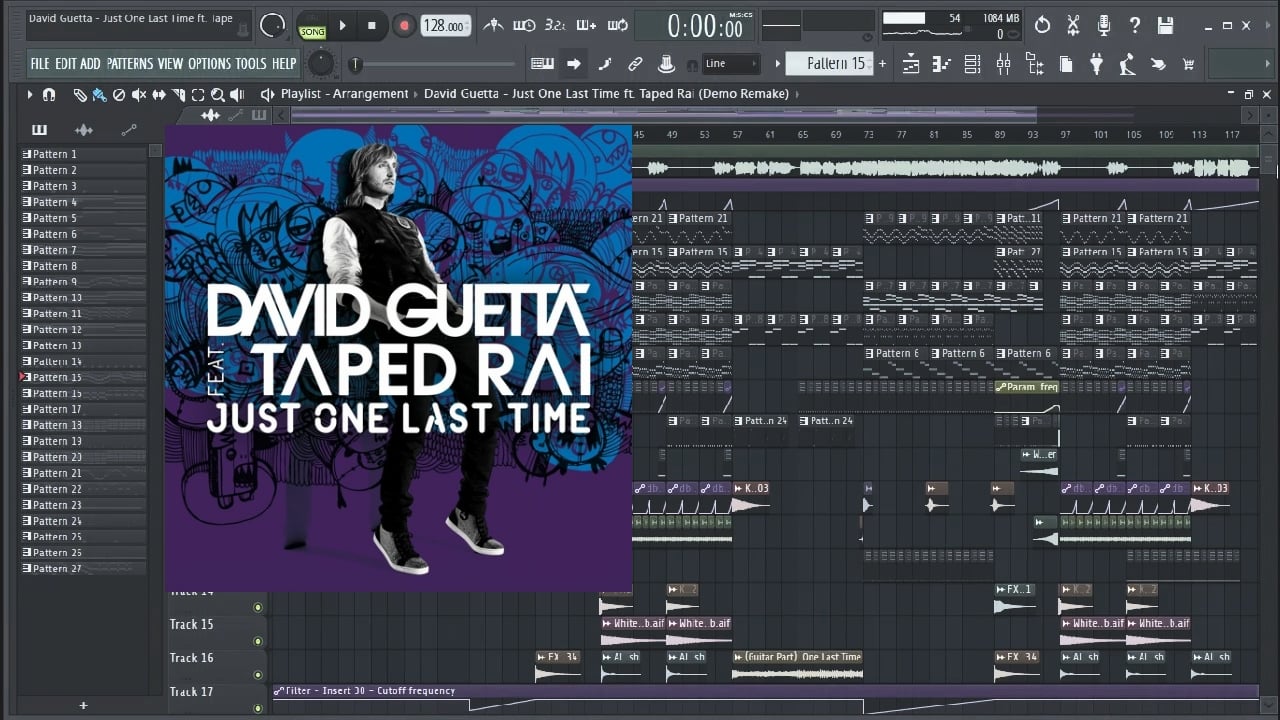Toggle the SONG/pattern mode switch

pos(312,26)
